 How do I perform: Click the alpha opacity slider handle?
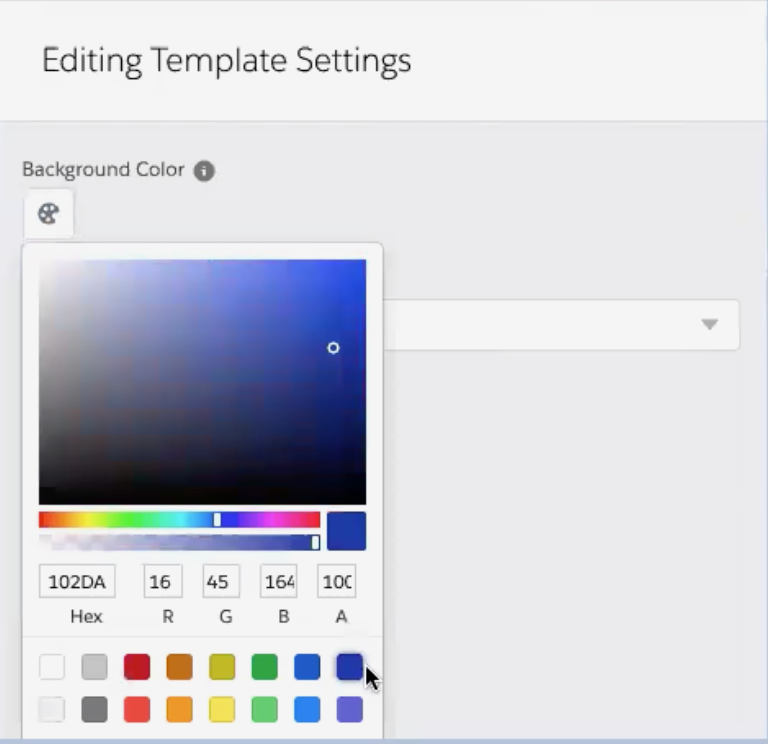click(x=315, y=542)
